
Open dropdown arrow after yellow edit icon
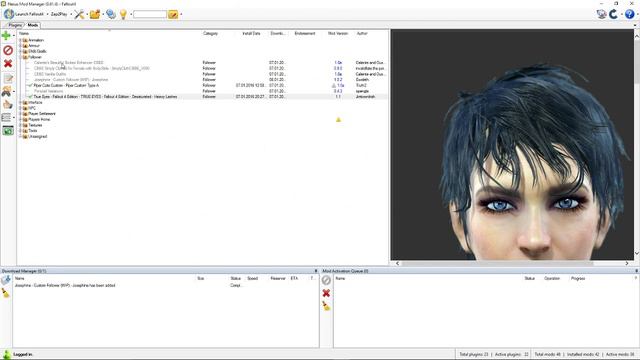pyautogui.click(x=181, y=14)
